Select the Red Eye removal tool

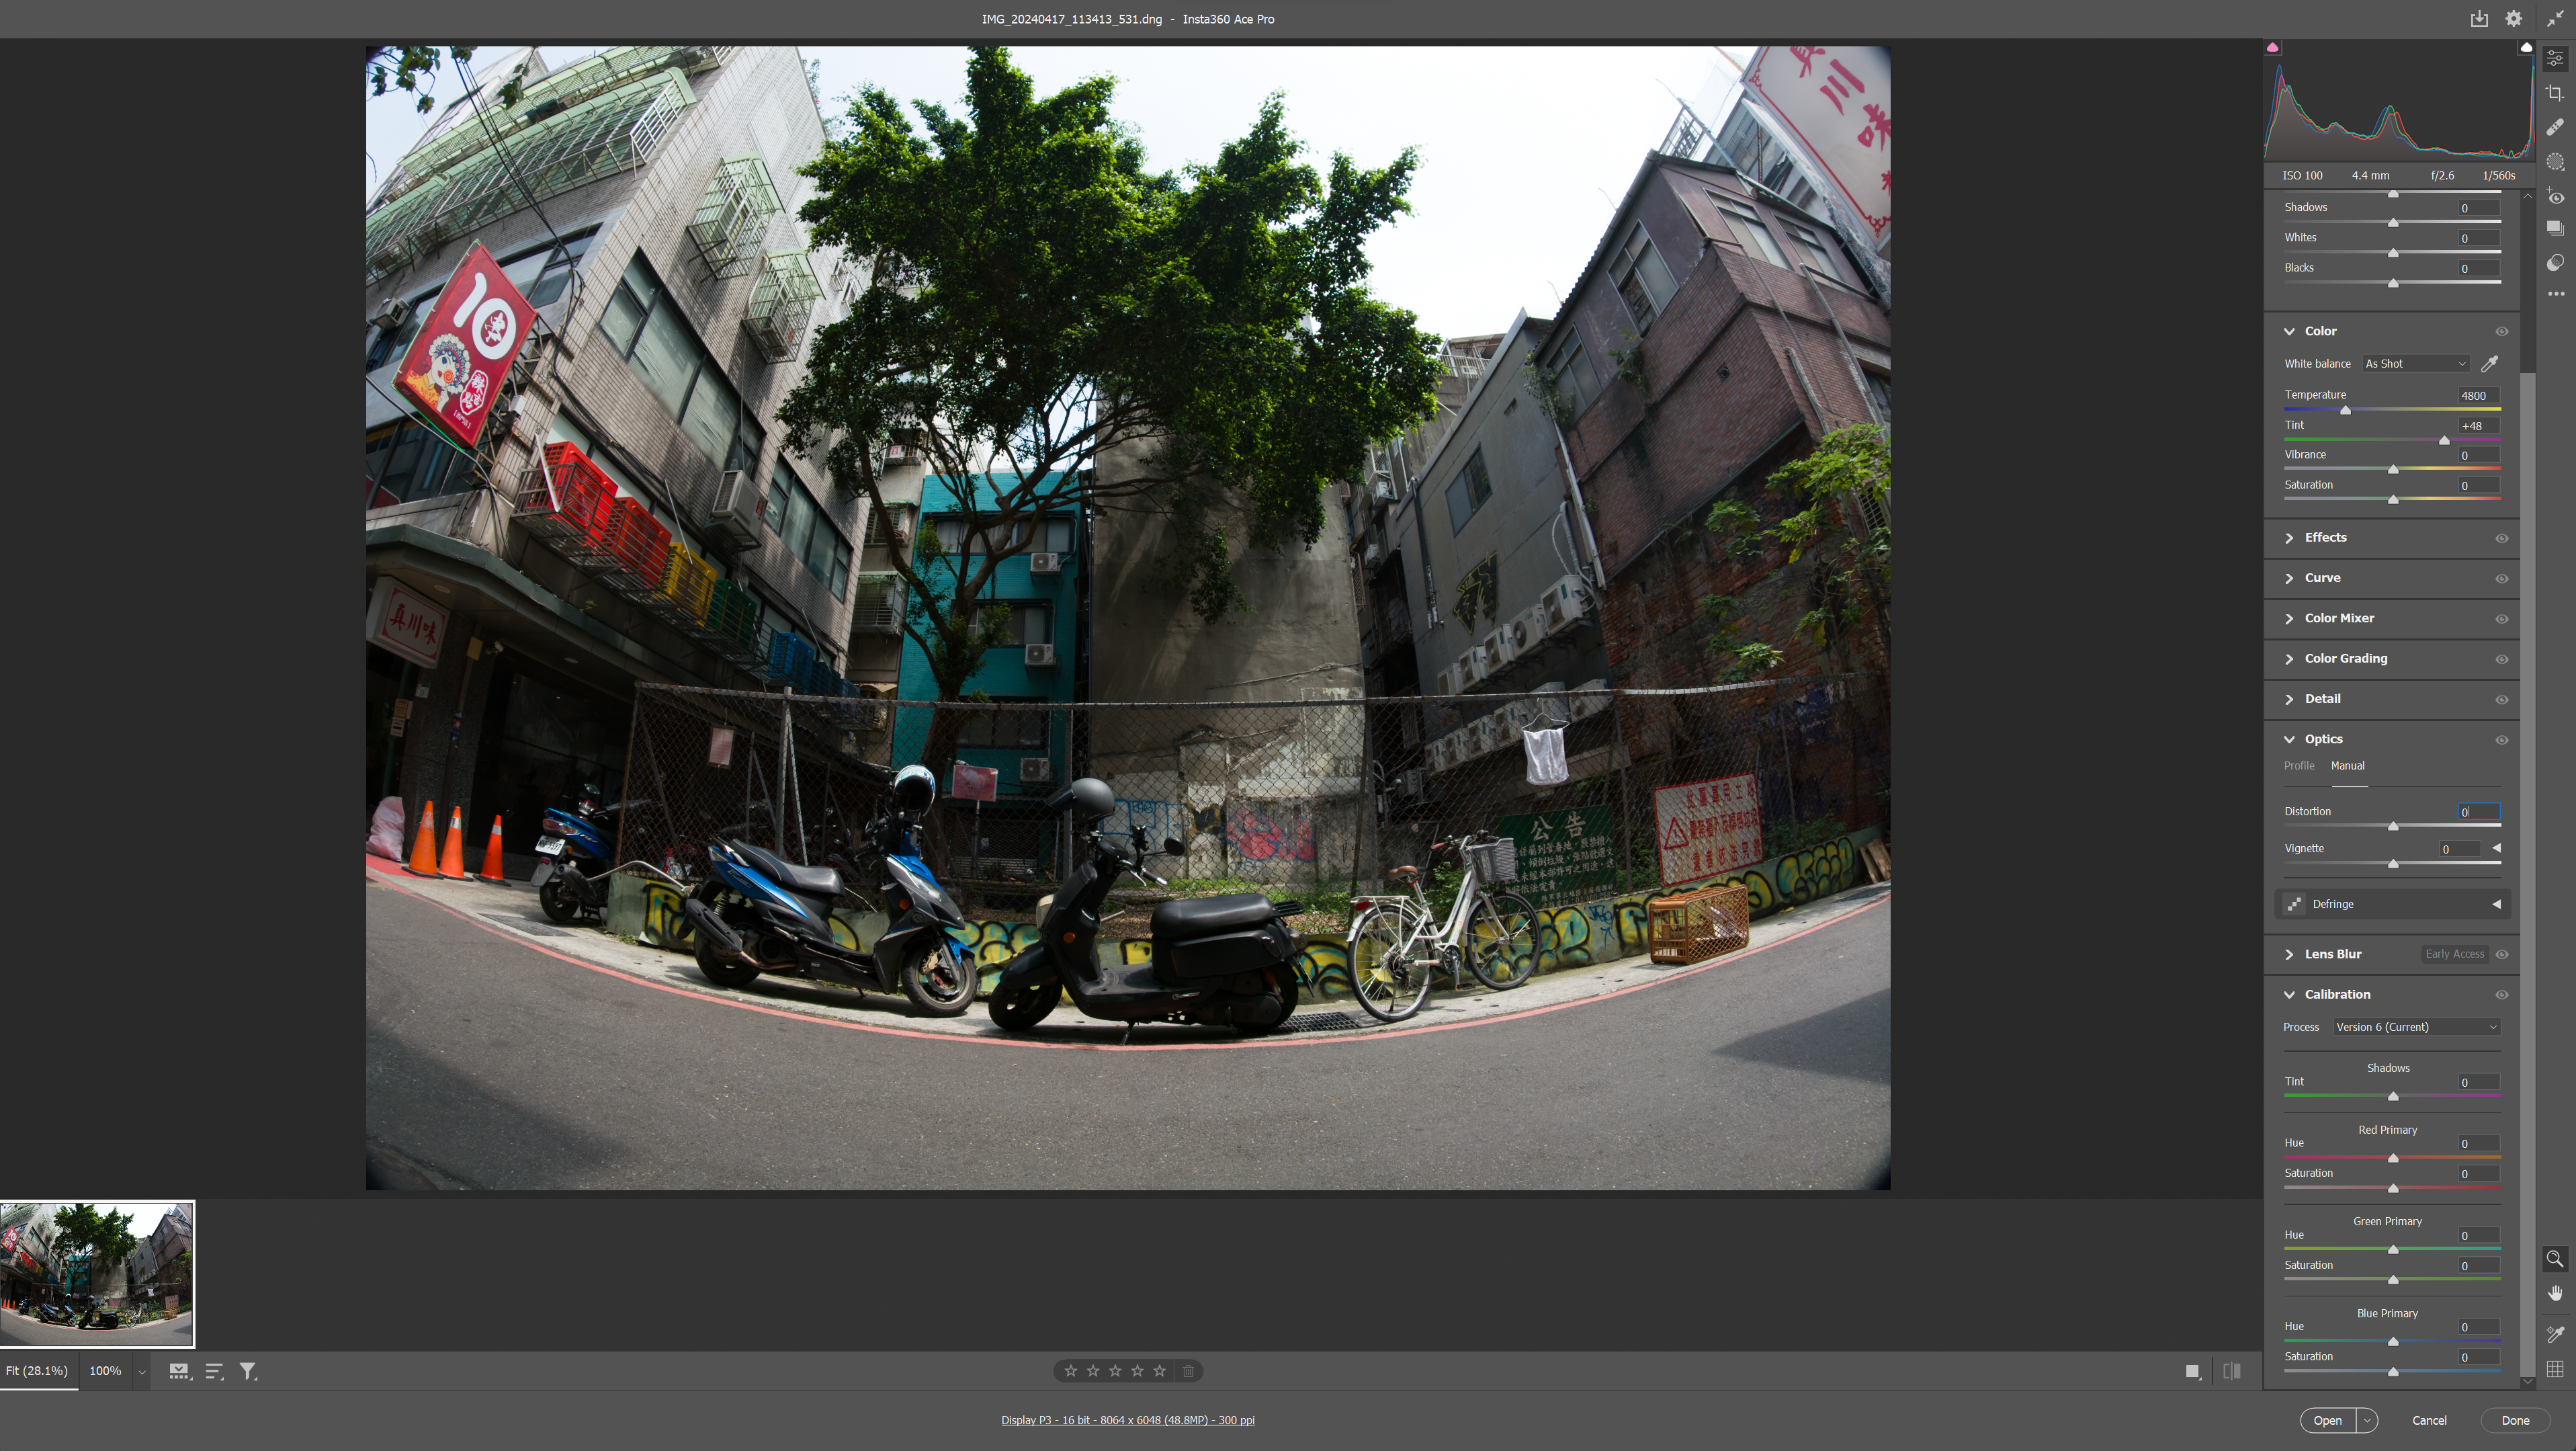point(2555,196)
